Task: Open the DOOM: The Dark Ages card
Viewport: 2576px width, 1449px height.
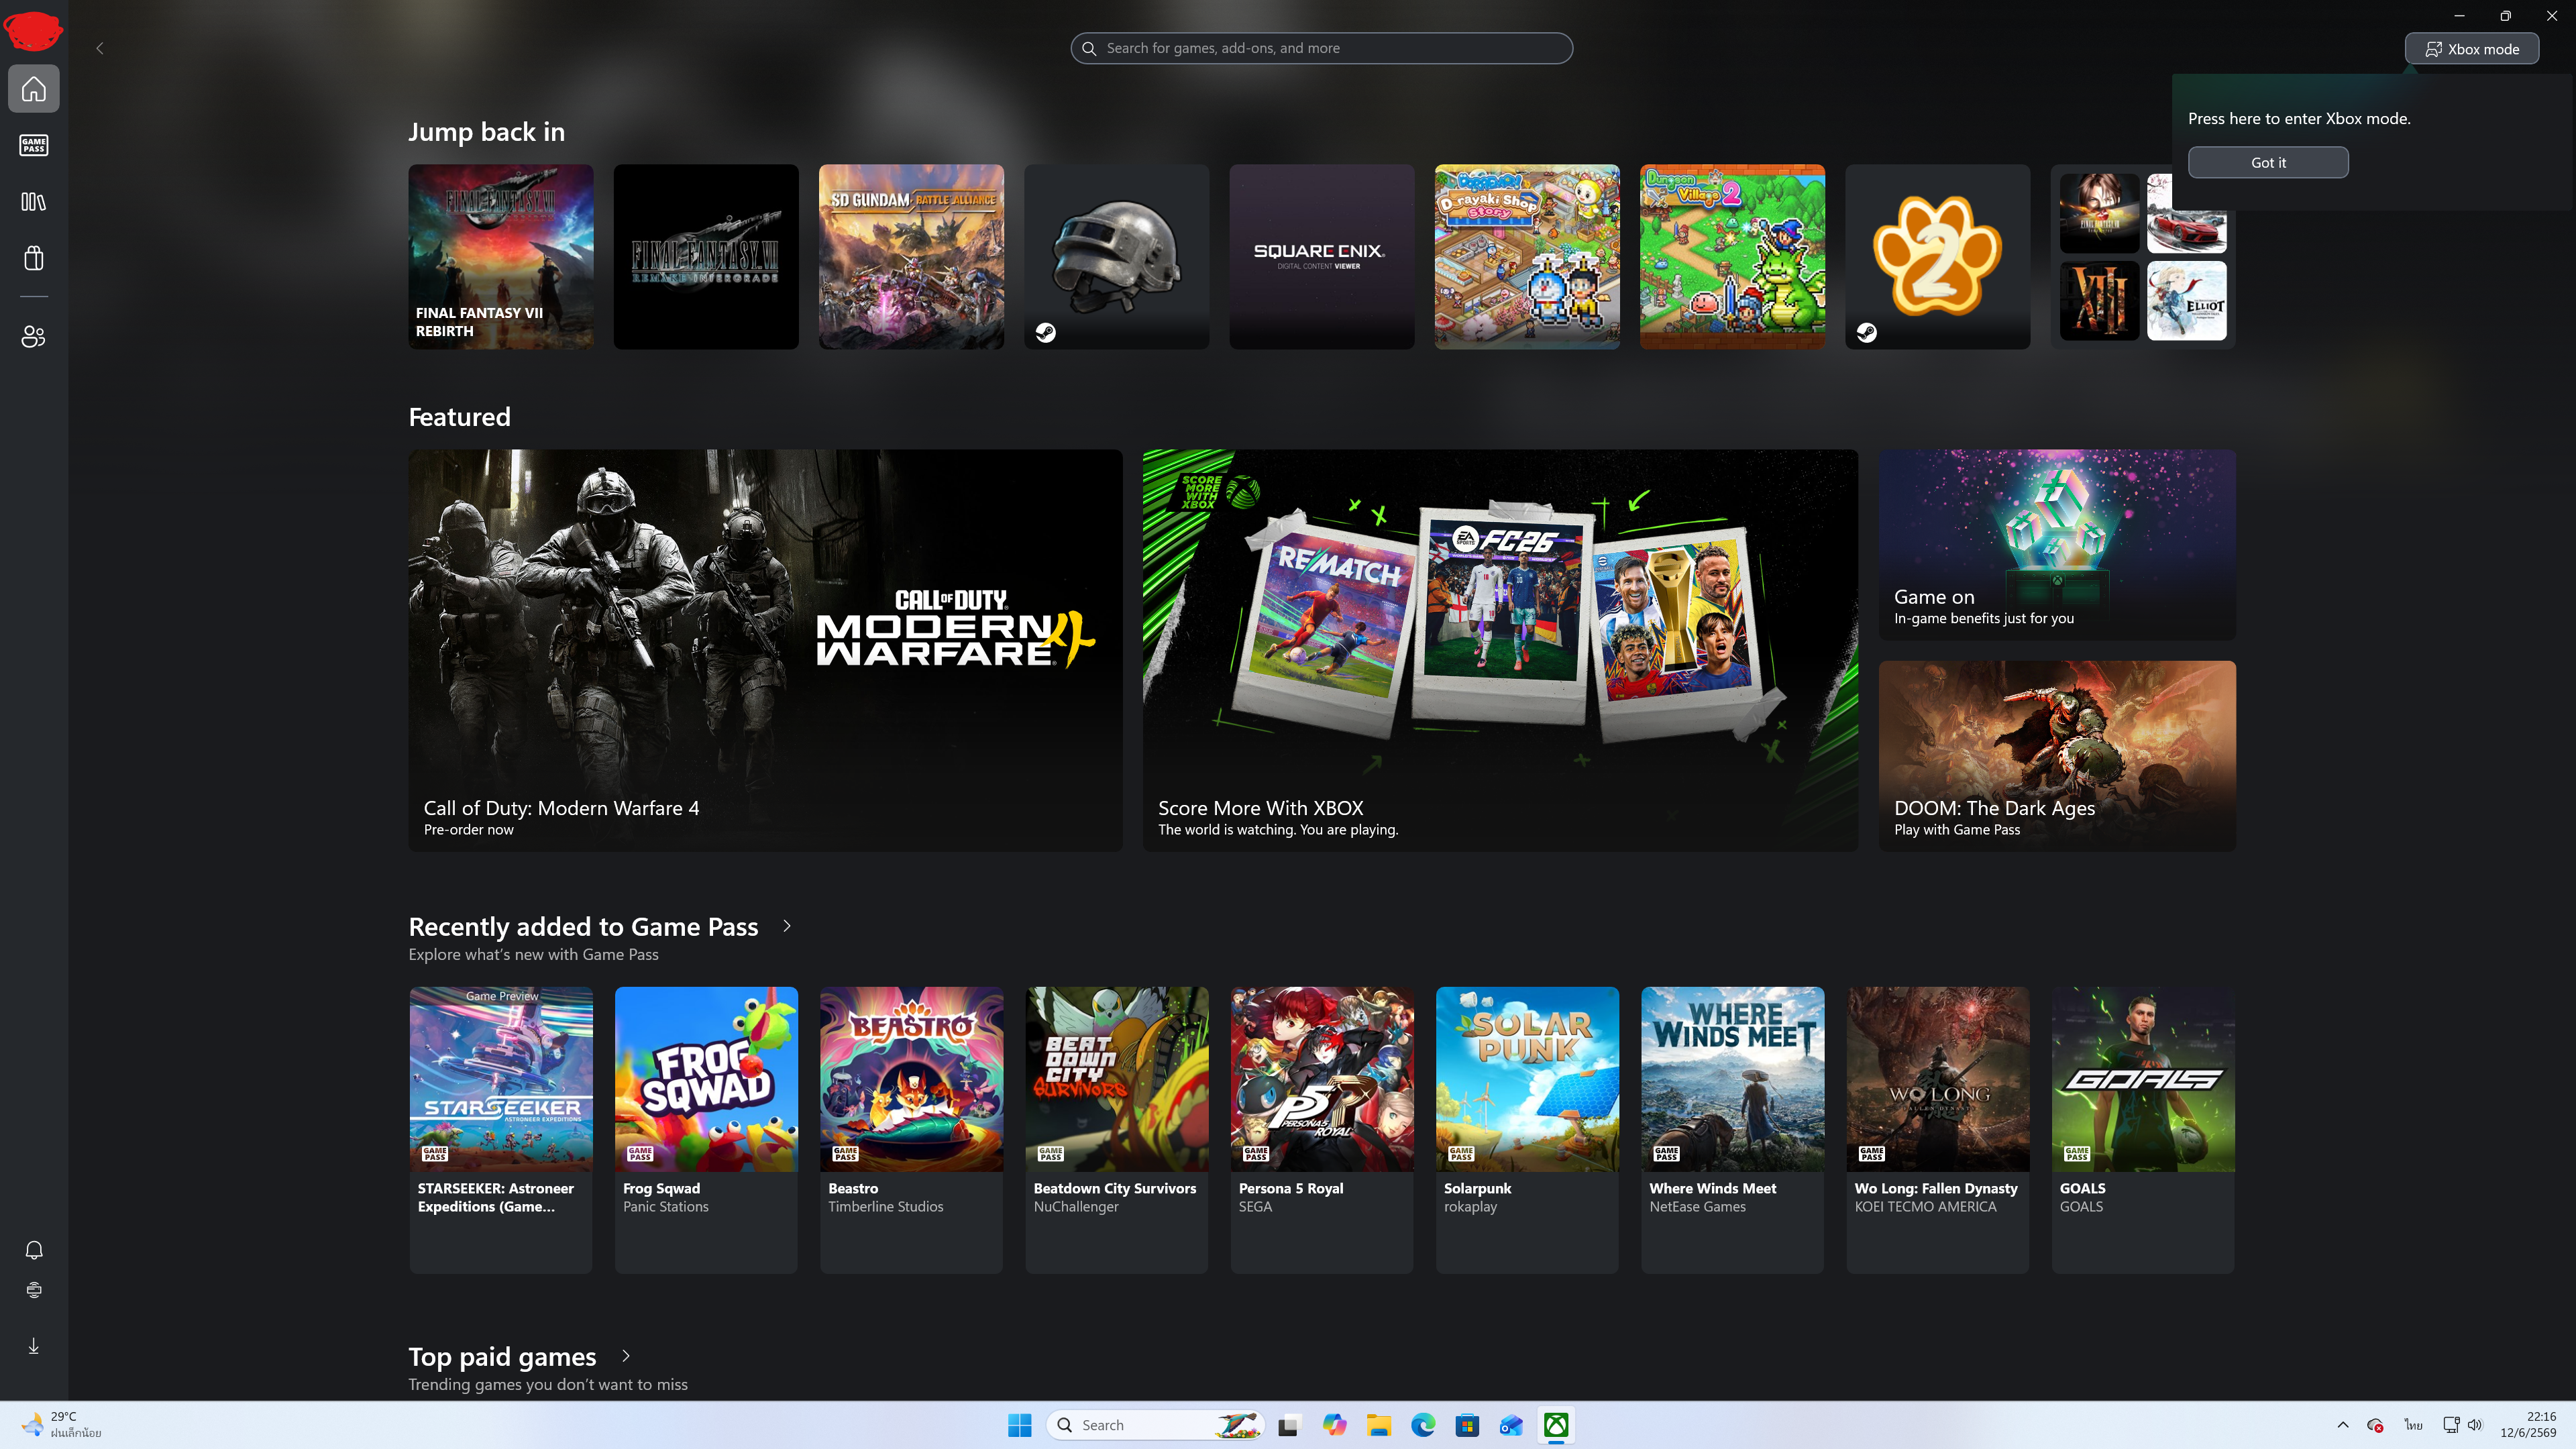Action: click(2057, 756)
